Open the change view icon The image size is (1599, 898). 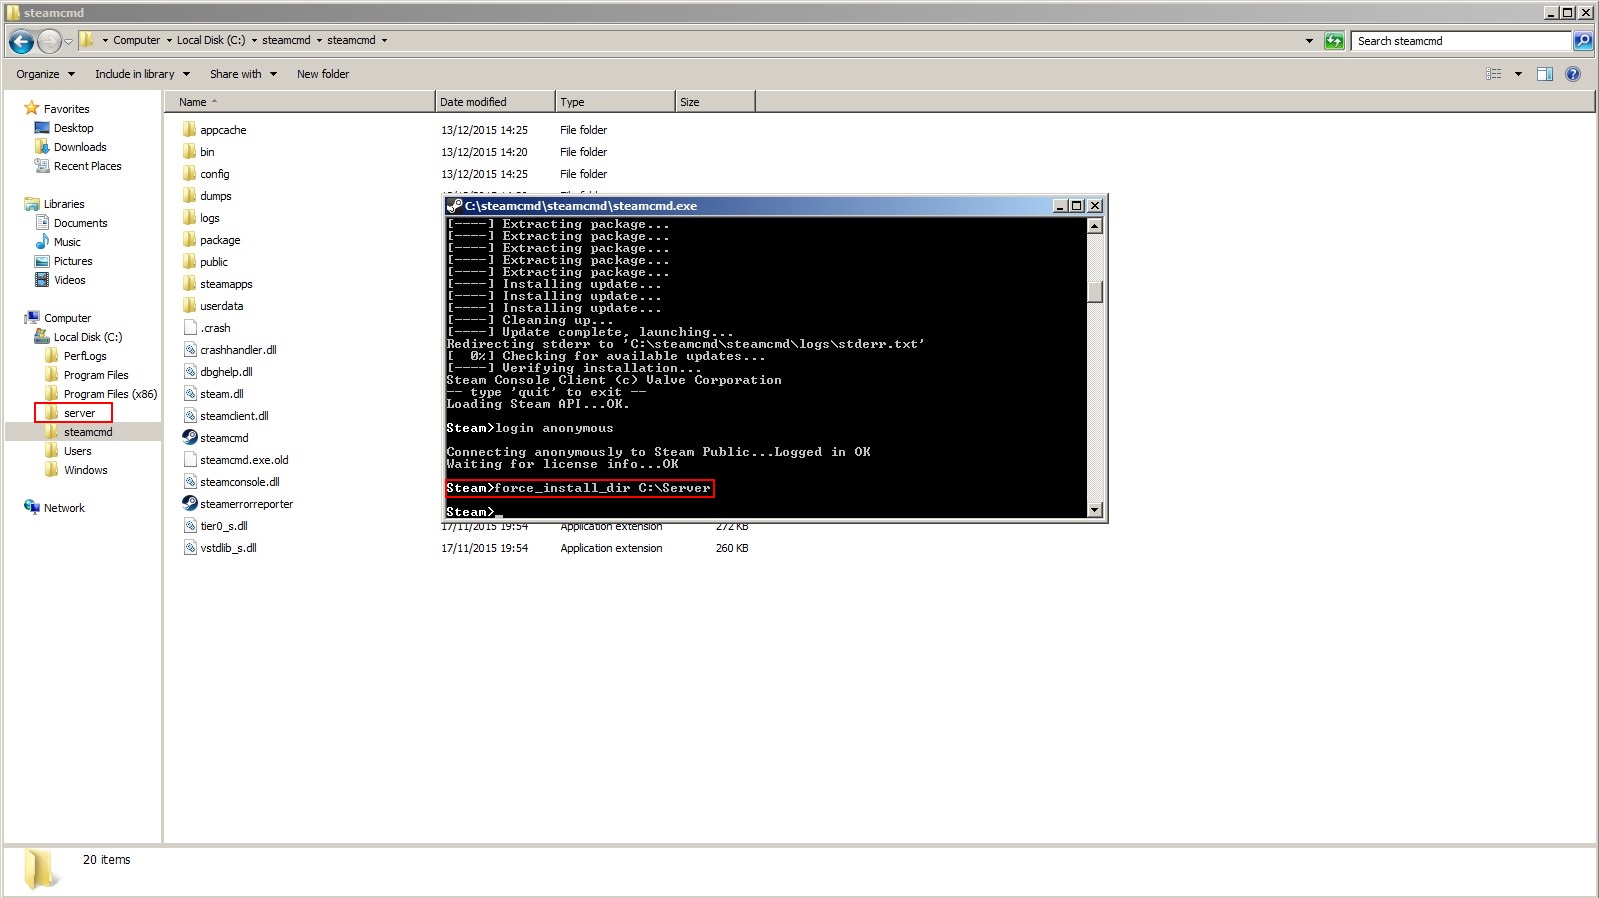click(1494, 74)
